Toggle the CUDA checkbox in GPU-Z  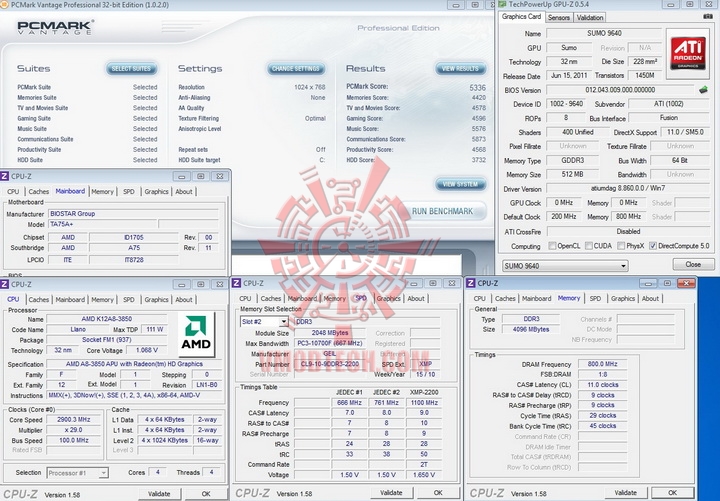589,246
